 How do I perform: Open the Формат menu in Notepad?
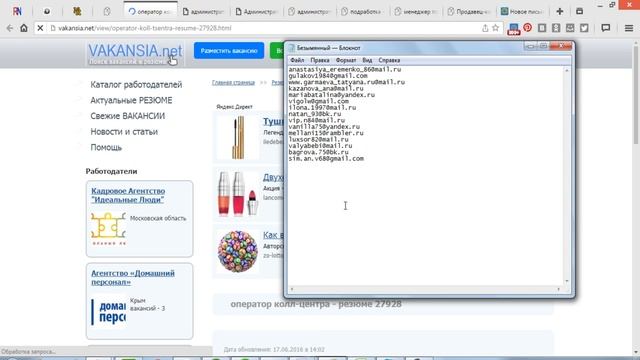346,60
